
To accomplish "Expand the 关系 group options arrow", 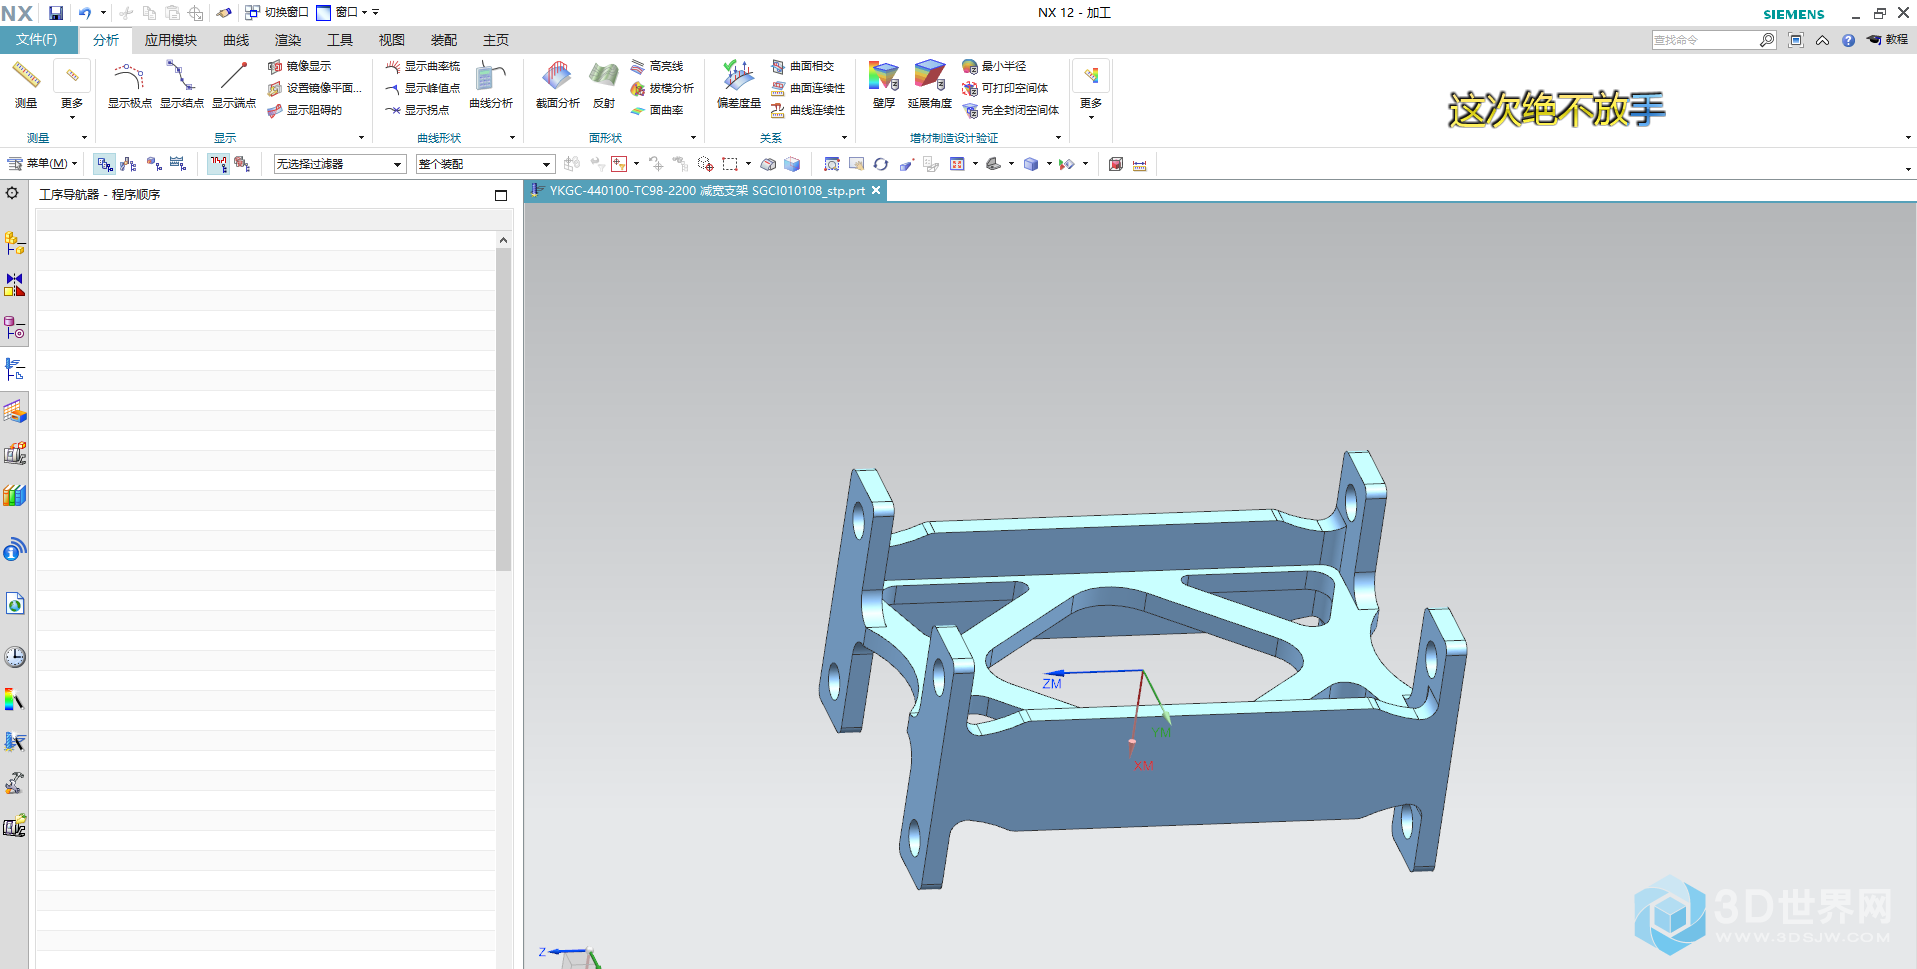I will click(x=844, y=138).
